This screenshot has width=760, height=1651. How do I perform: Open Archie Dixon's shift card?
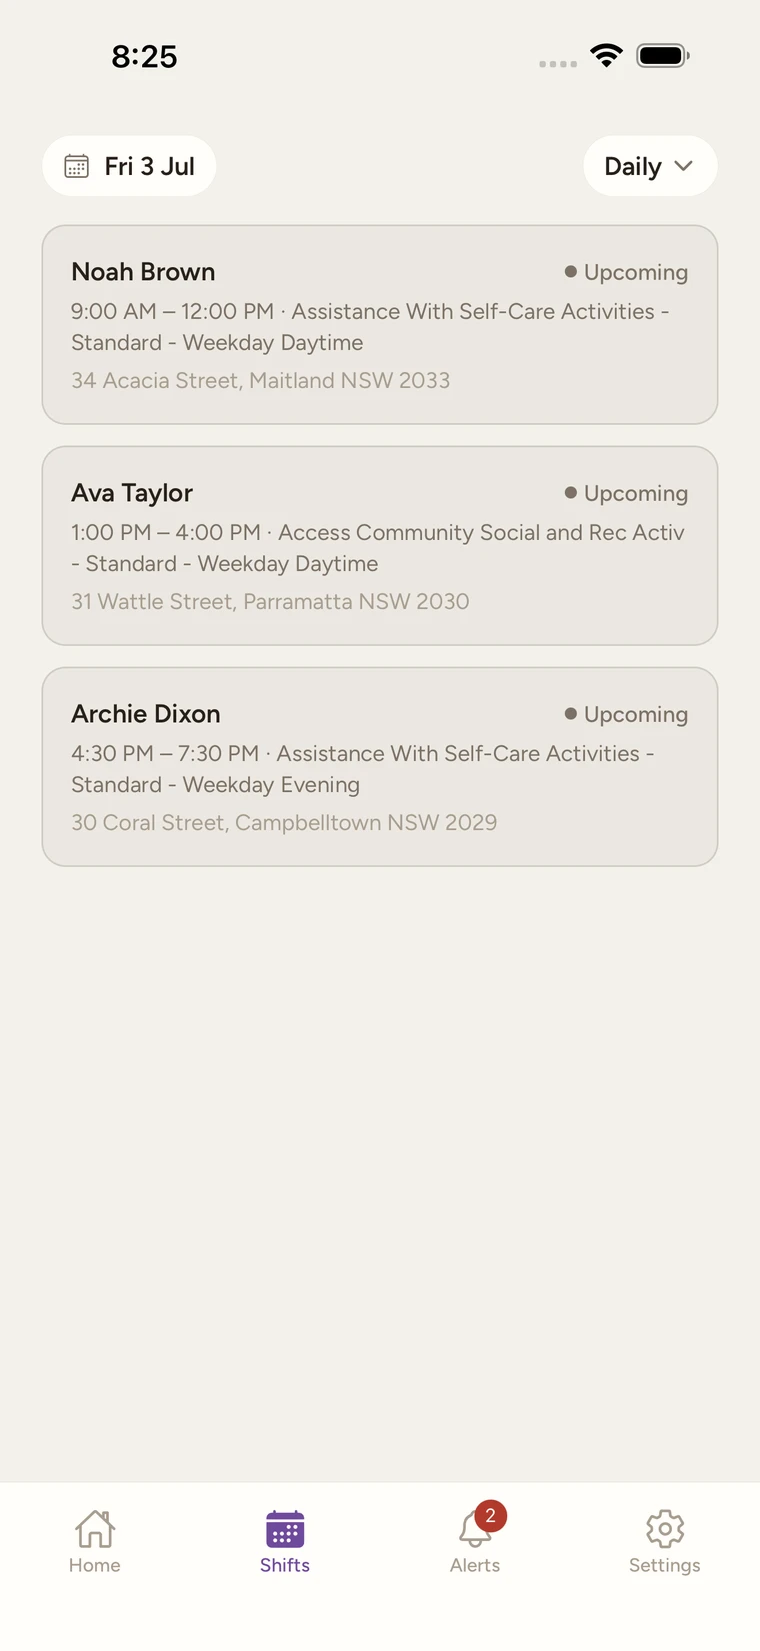tap(380, 767)
